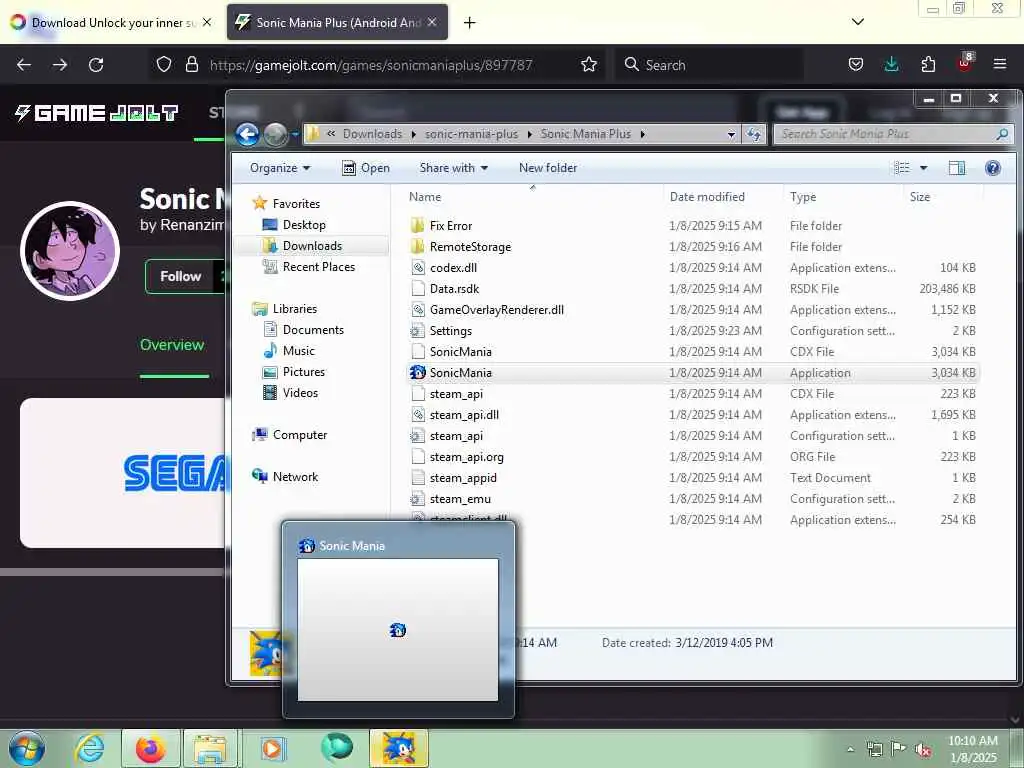Select Recent Places in the navigation pane
The height and width of the screenshot is (768, 1024).
click(x=319, y=266)
